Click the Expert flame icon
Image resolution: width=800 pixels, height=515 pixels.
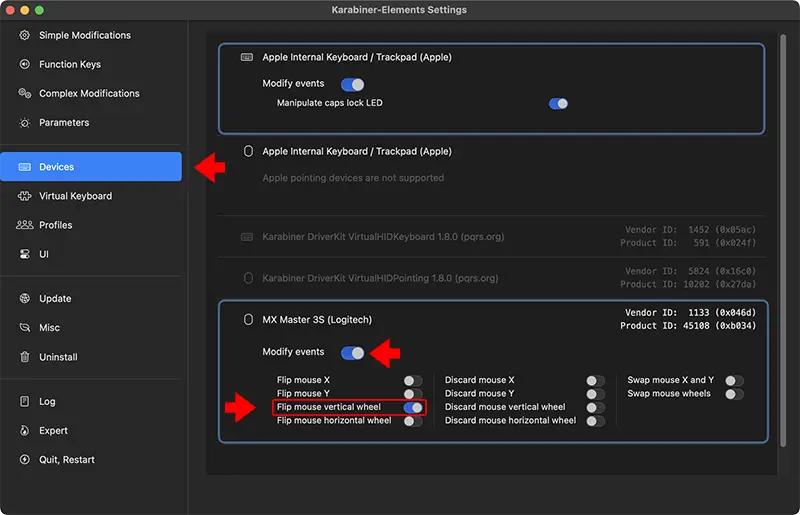(24, 430)
